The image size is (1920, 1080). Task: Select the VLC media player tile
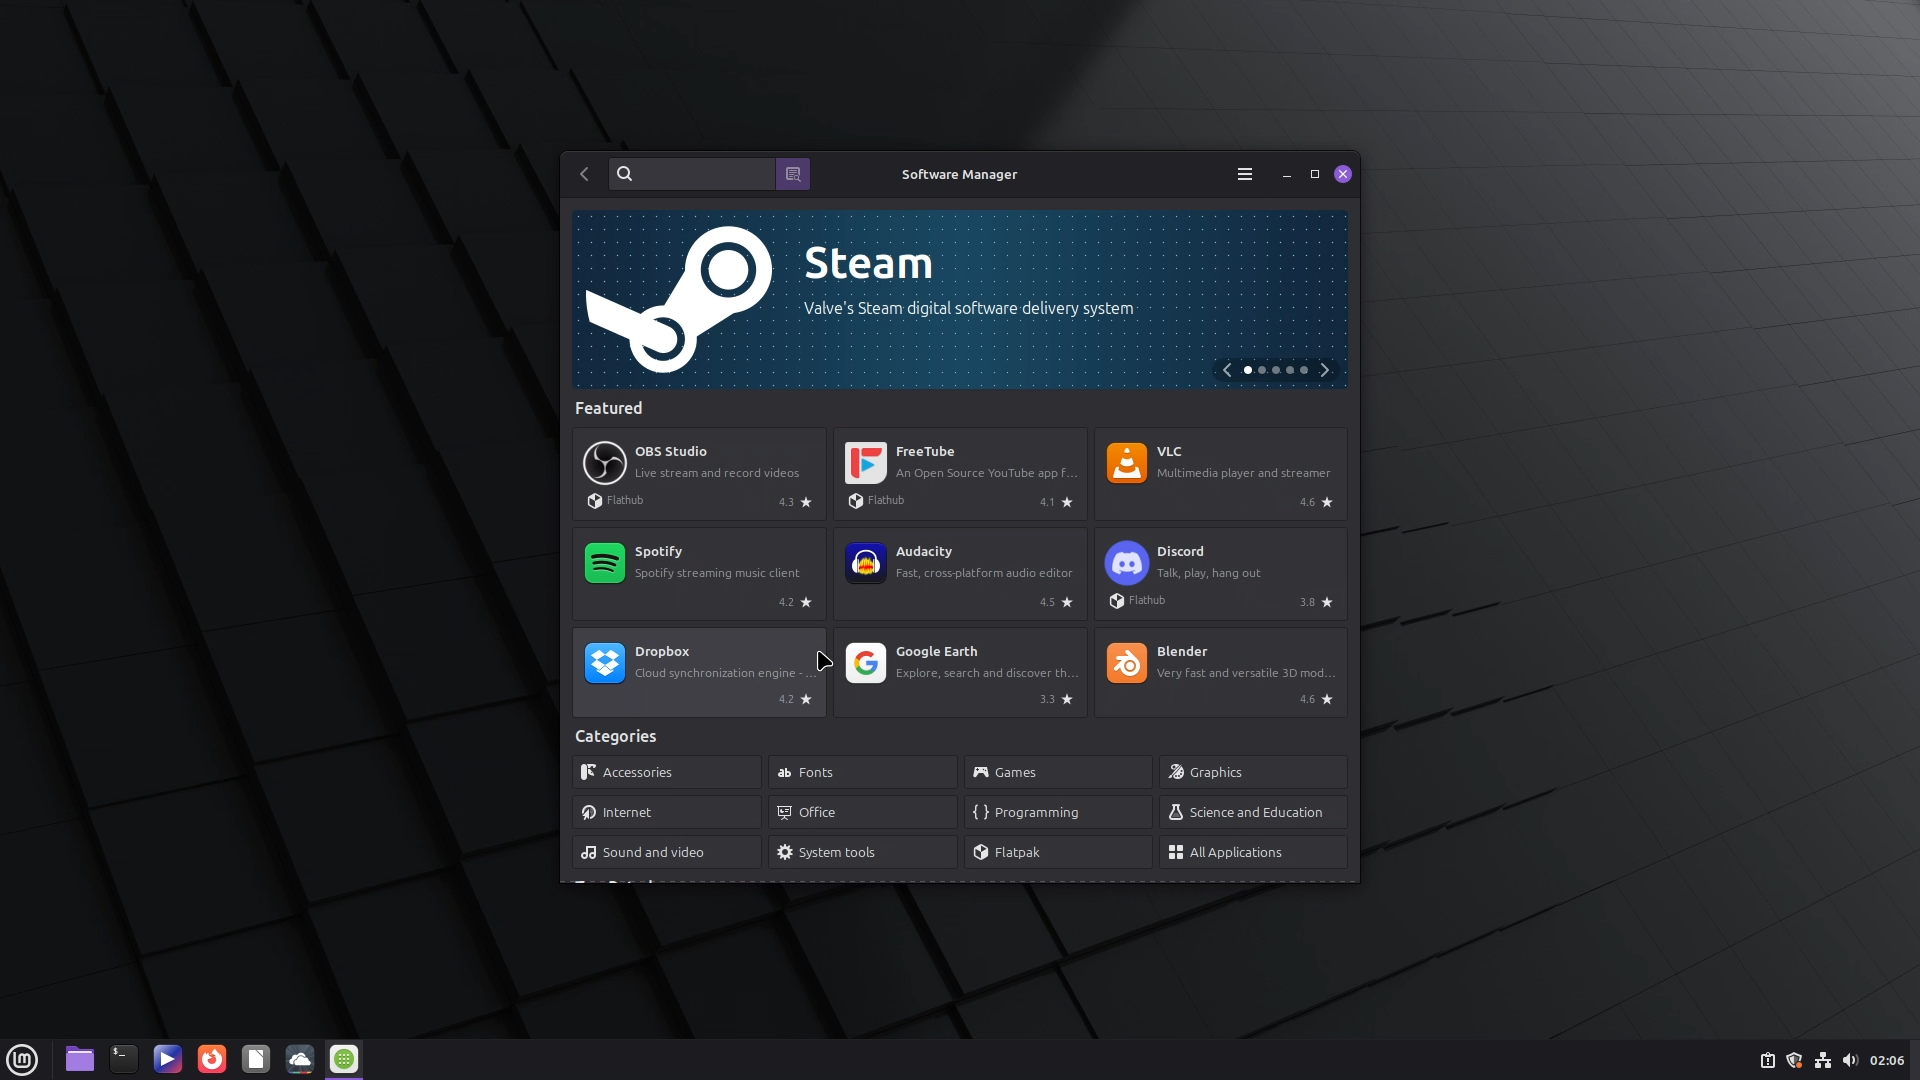(x=1220, y=474)
